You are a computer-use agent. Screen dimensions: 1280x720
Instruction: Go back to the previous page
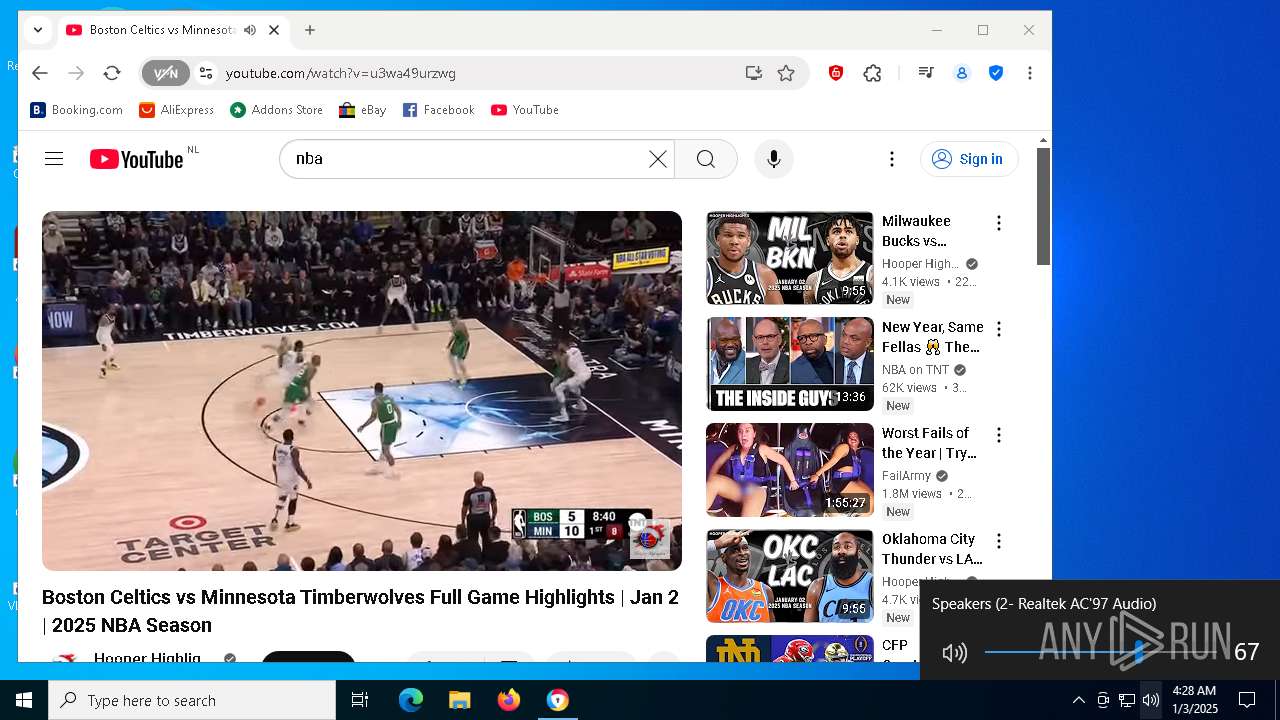pyautogui.click(x=39, y=73)
